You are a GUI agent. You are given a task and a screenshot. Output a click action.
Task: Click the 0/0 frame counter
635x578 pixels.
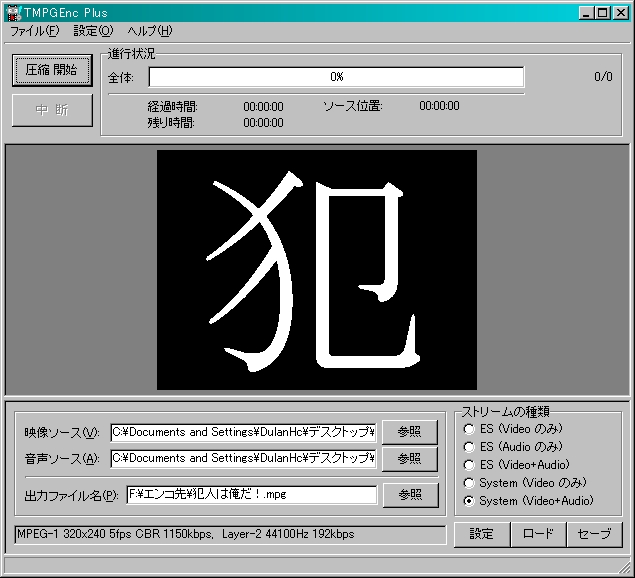pyautogui.click(x=603, y=77)
